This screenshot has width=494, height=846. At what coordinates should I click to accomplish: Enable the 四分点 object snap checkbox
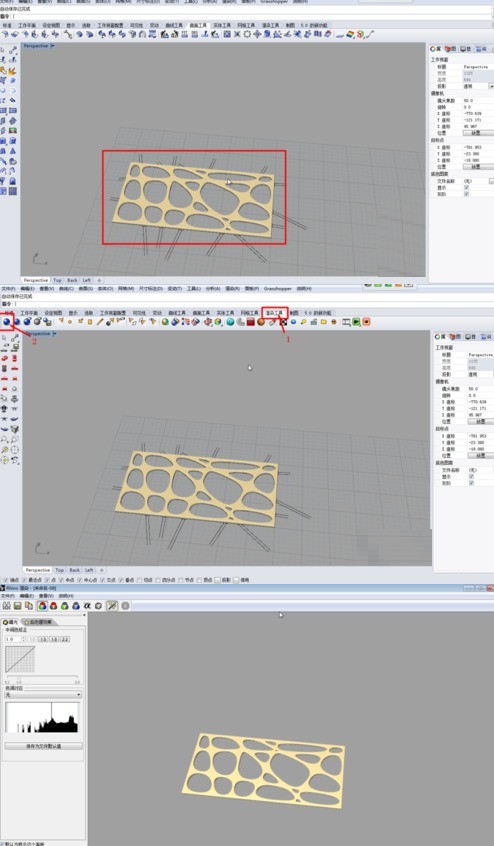[x=158, y=580]
